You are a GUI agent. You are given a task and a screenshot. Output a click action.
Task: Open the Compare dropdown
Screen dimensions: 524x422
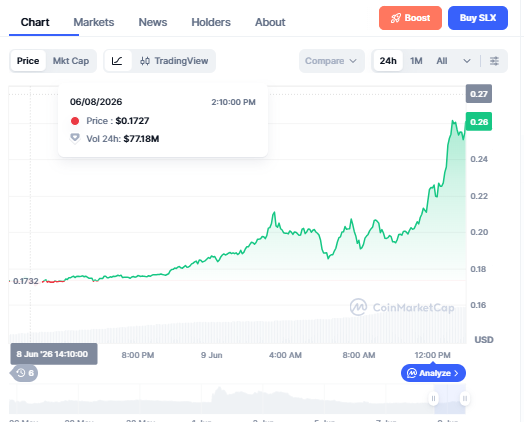[331, 61]
